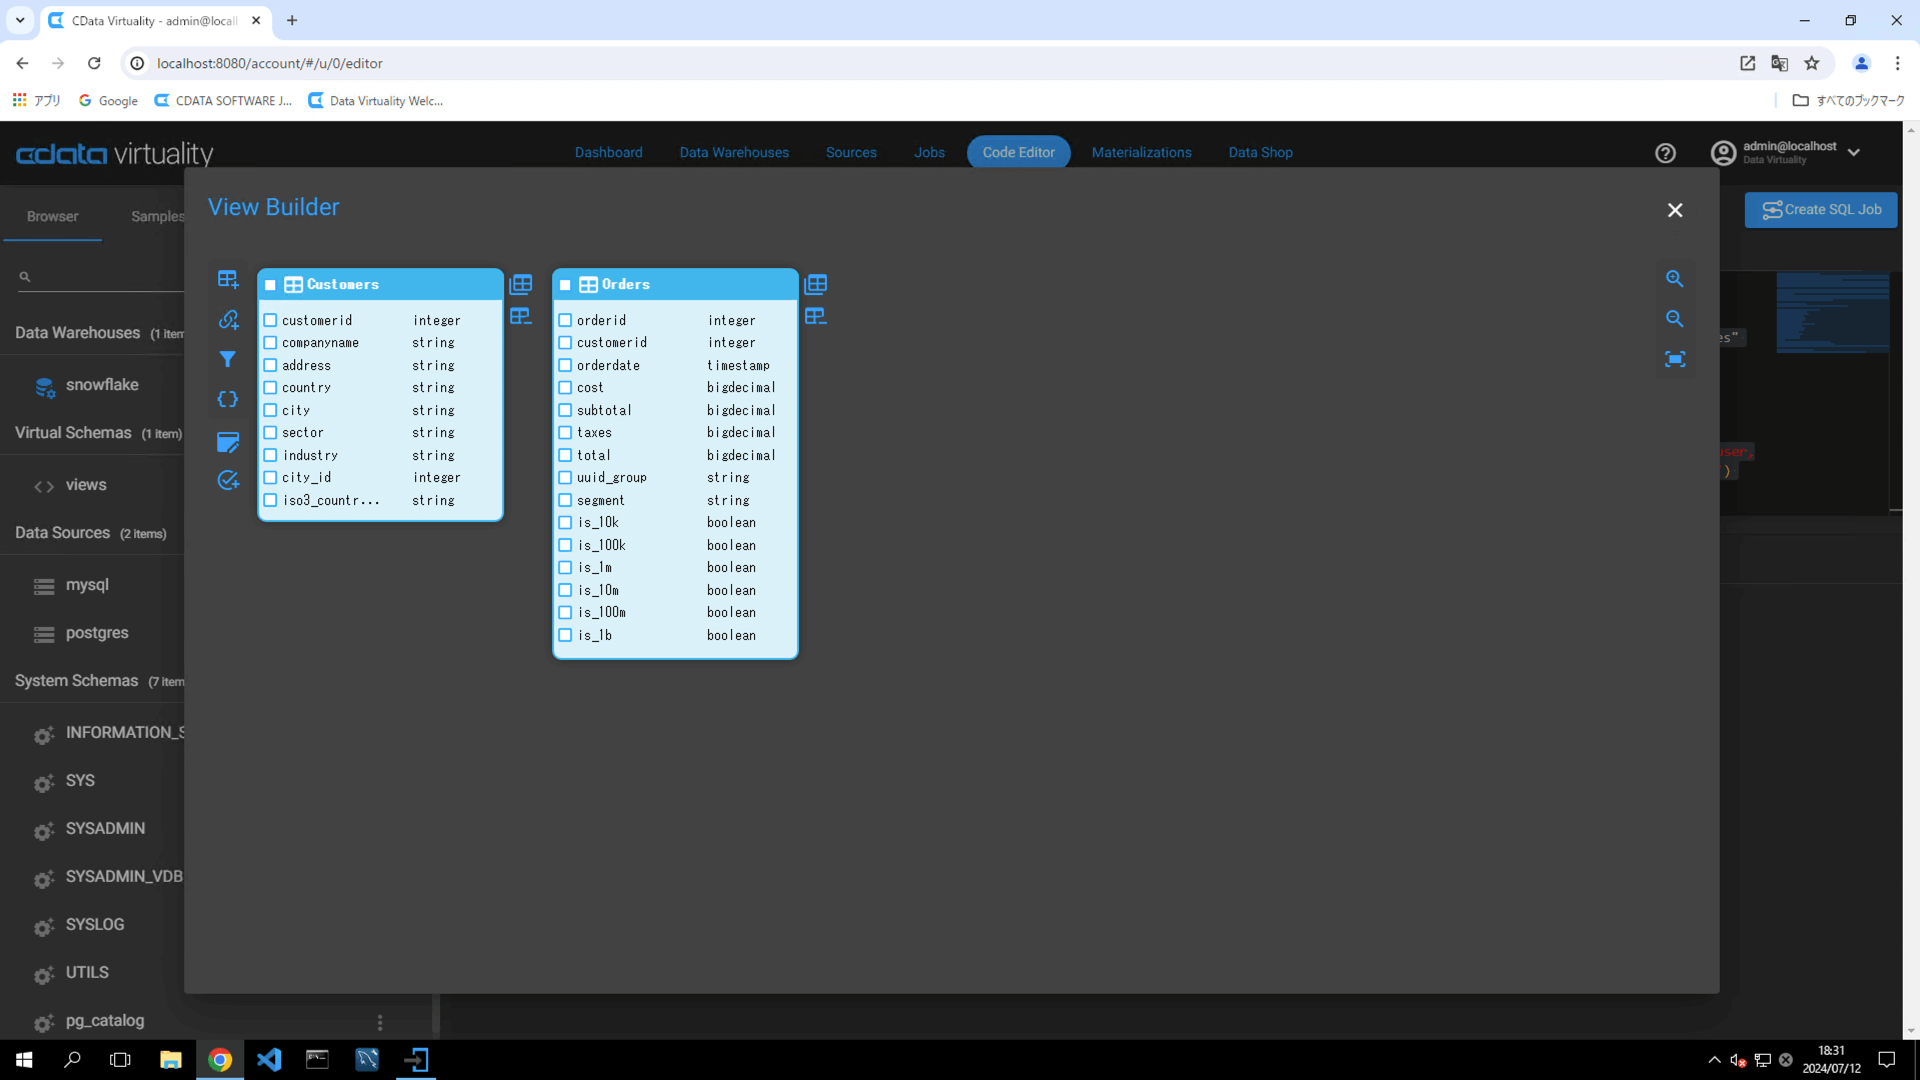Toggle select-all checkbox in Customers header
This screenshot has width=1920, height=1080.
[270, 285]
